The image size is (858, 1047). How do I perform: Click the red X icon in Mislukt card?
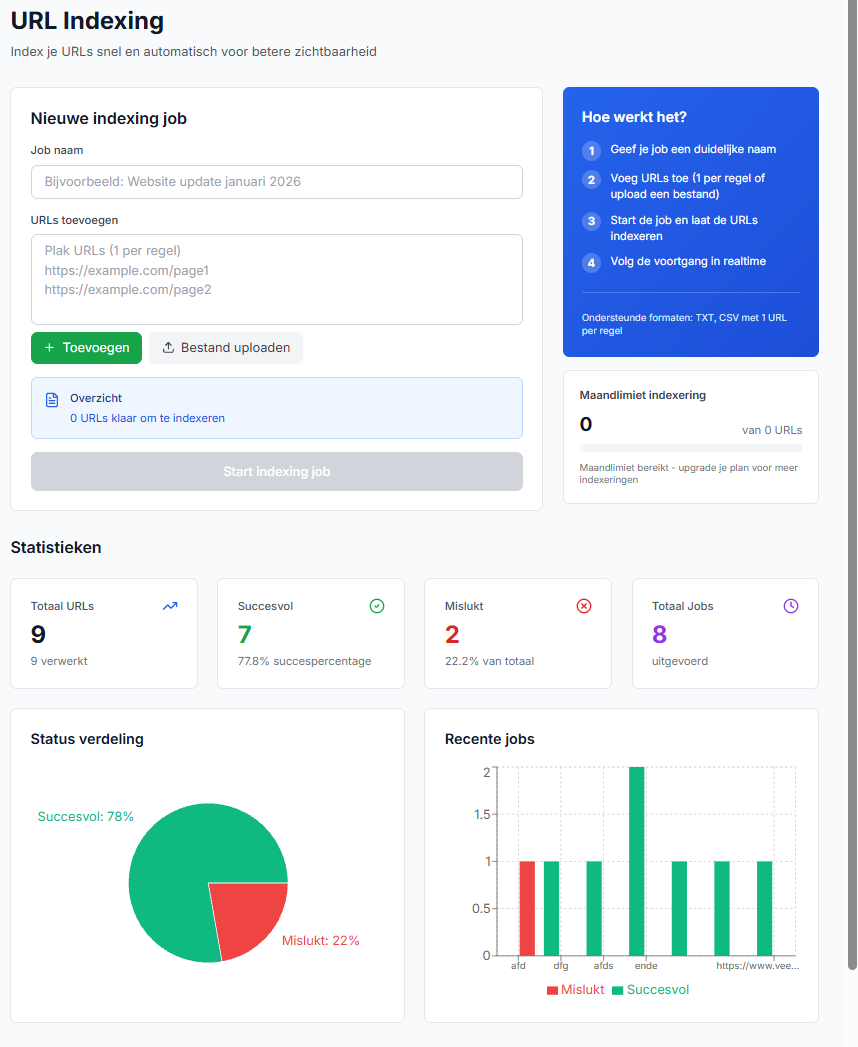tap(584, 606)
